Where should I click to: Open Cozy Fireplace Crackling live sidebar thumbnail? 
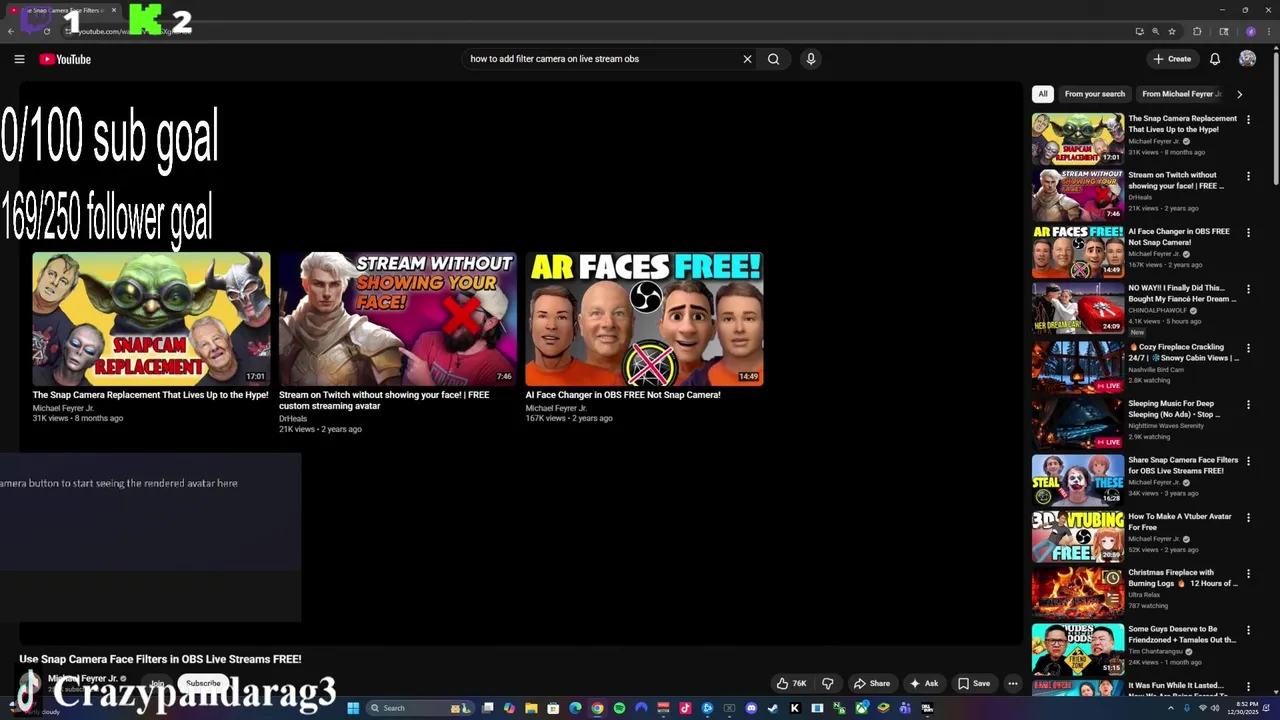1078,367
